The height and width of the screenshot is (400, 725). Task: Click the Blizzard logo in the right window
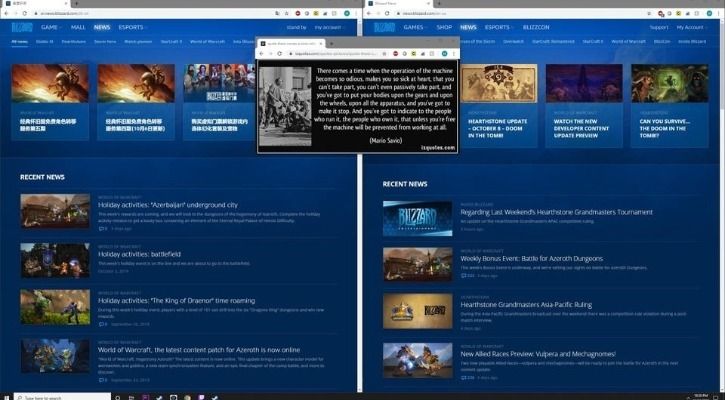tap(384, 27)
